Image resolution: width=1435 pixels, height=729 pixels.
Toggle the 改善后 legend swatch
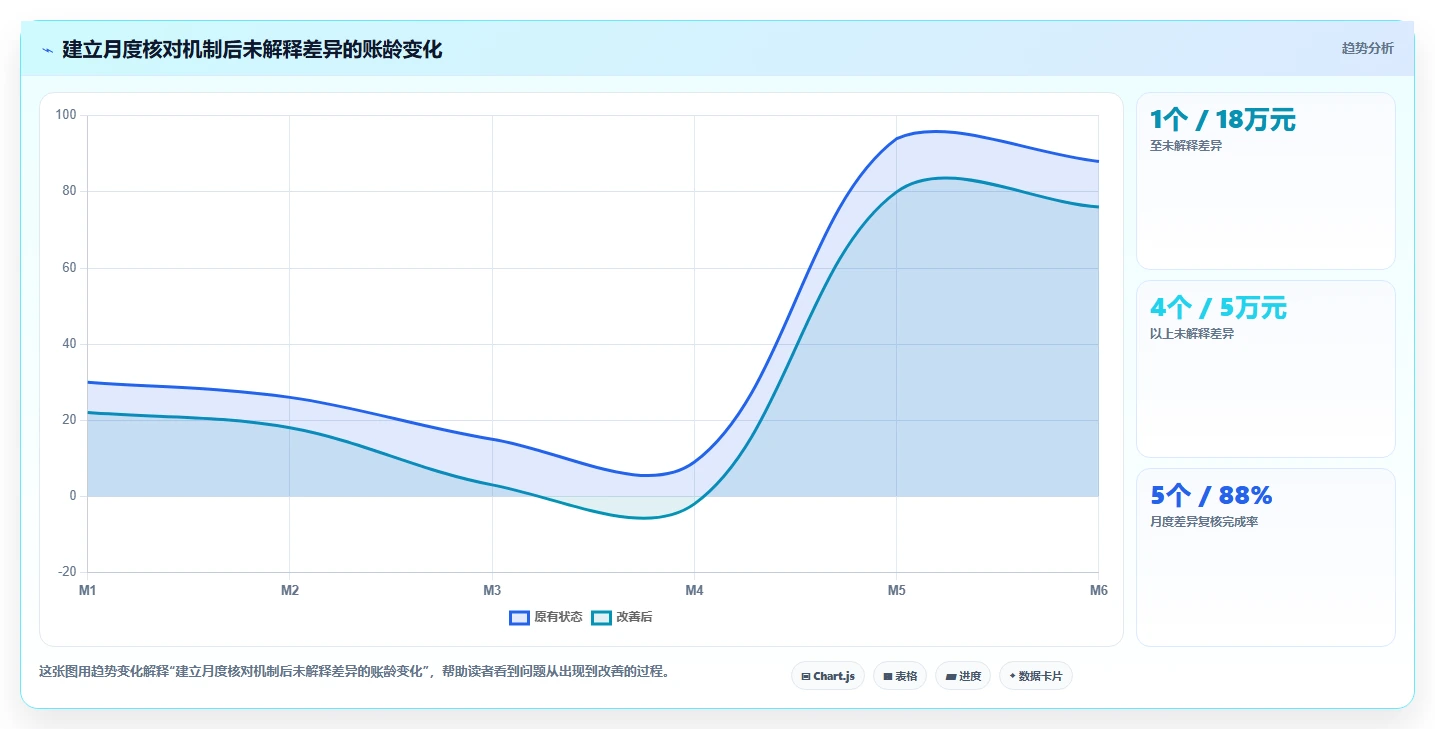[601, 618]
